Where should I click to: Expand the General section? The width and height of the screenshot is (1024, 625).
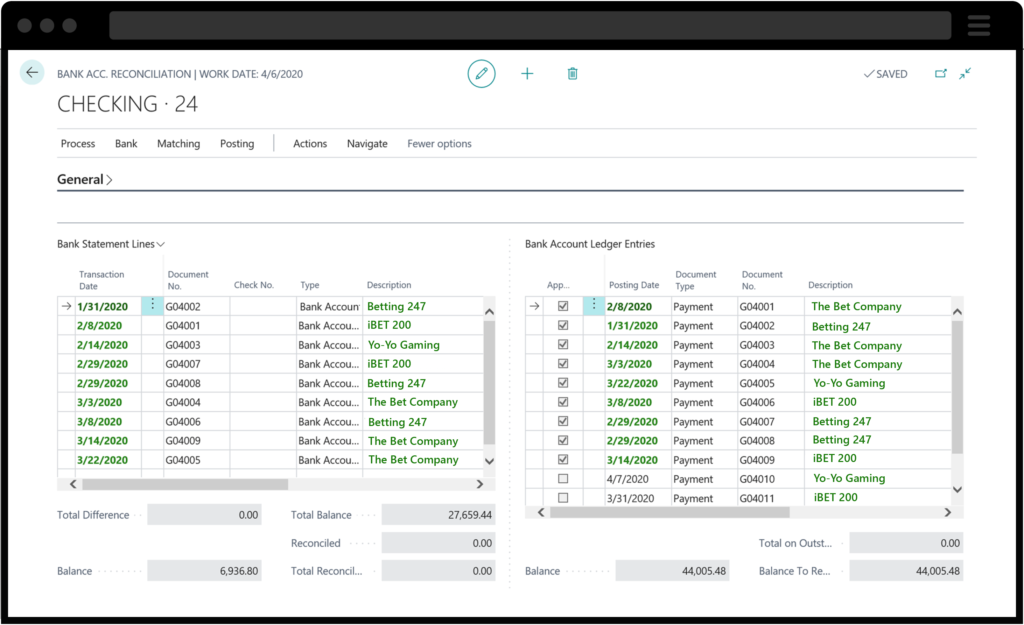[x=85, y=180]
